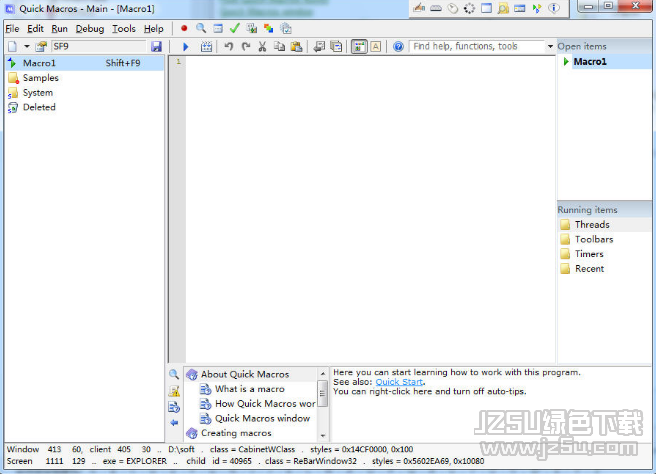The height and width of the screenshot is (474, 656).
Task: Click the New item blank page icon
Action: [13, 46]
